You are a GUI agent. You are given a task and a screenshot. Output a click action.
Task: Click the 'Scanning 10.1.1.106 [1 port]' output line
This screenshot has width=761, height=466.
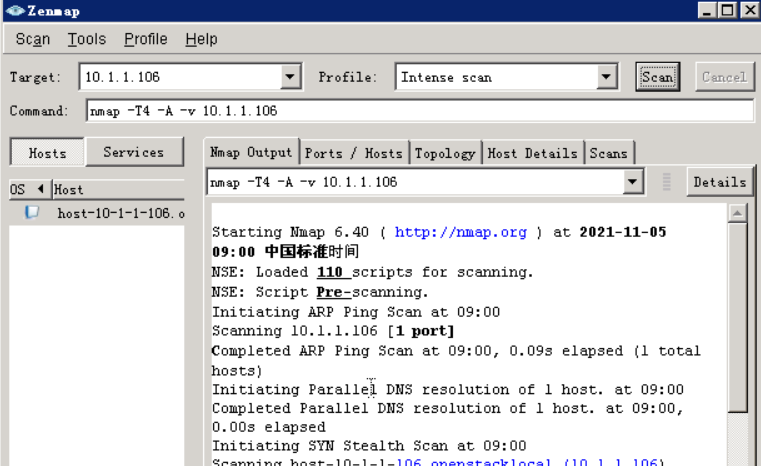333,331
